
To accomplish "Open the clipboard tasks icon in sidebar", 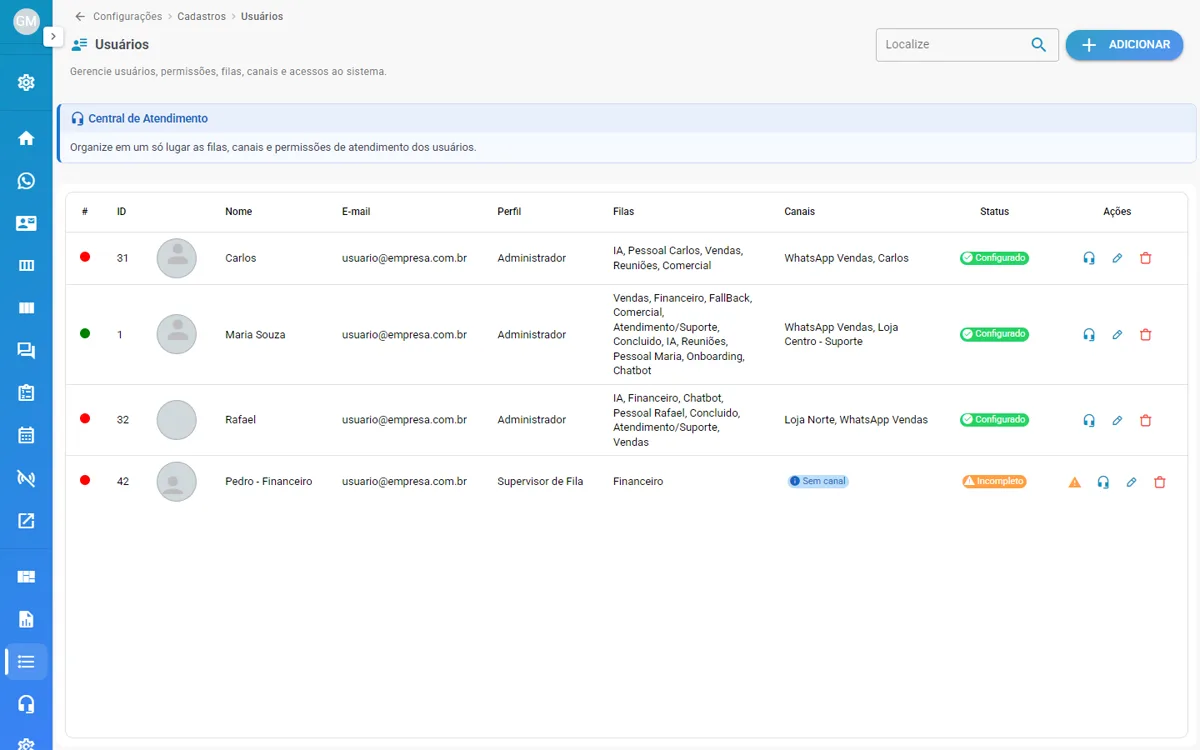I will (x=26, y=393).
